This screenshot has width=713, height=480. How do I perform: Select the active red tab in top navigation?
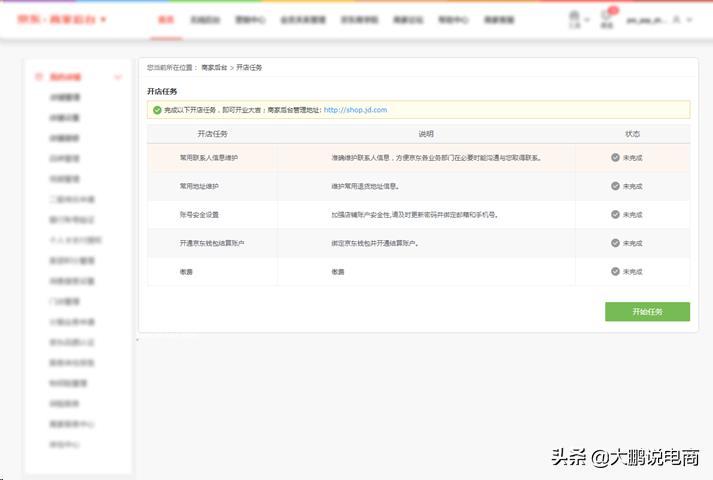[x=166, y=20]
